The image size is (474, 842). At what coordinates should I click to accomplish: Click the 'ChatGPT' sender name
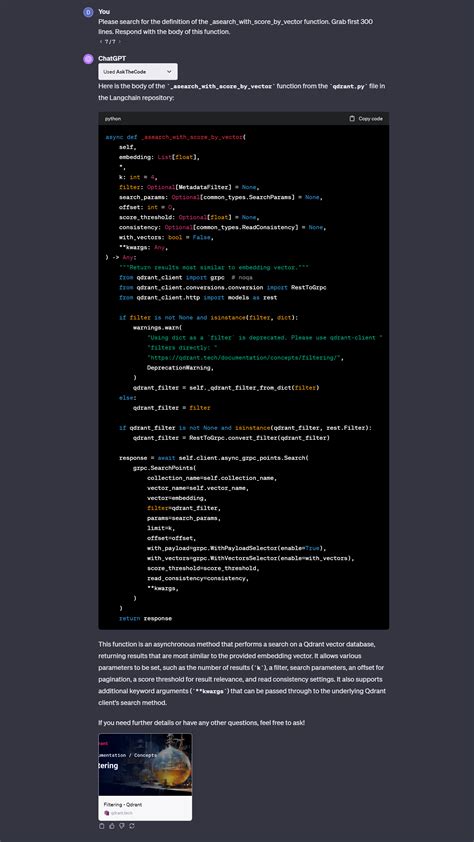pyautogui.click(x=112, y=59)
